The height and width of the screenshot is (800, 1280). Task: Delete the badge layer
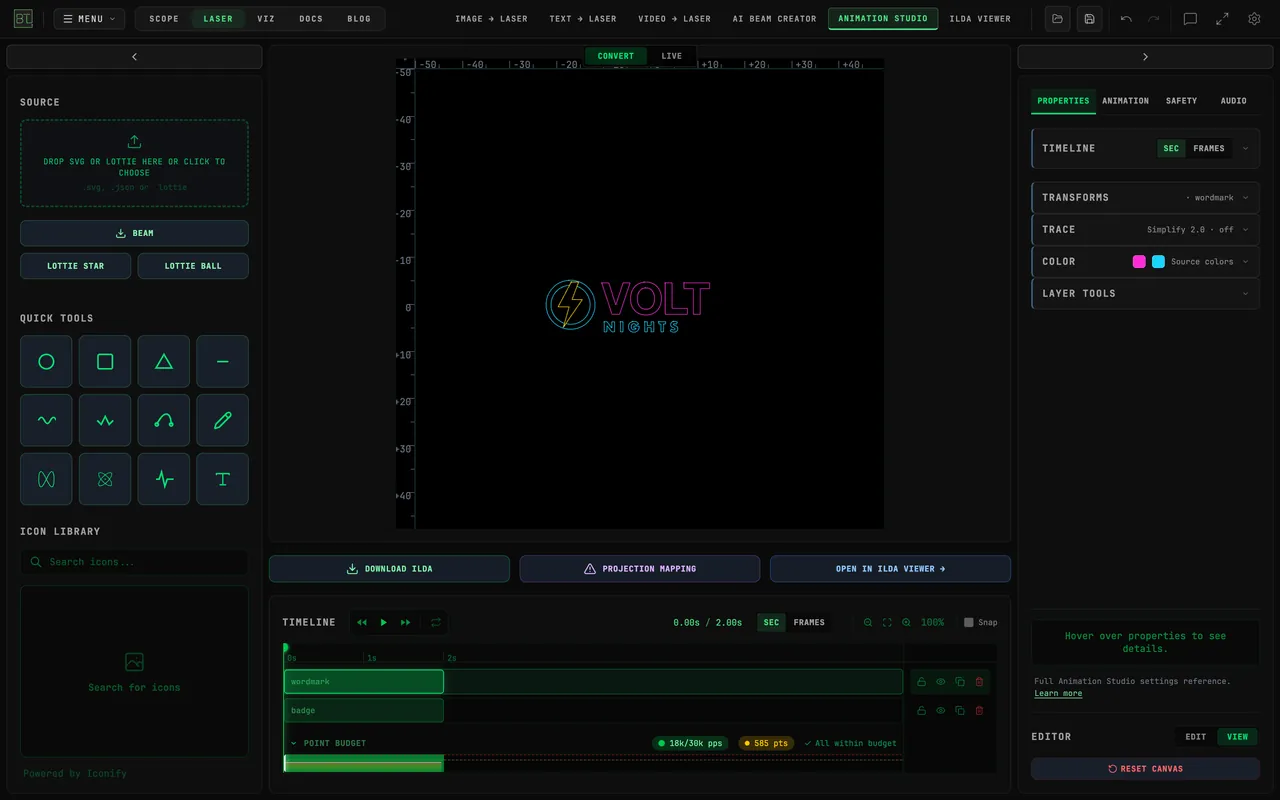(x=979, y=711)
